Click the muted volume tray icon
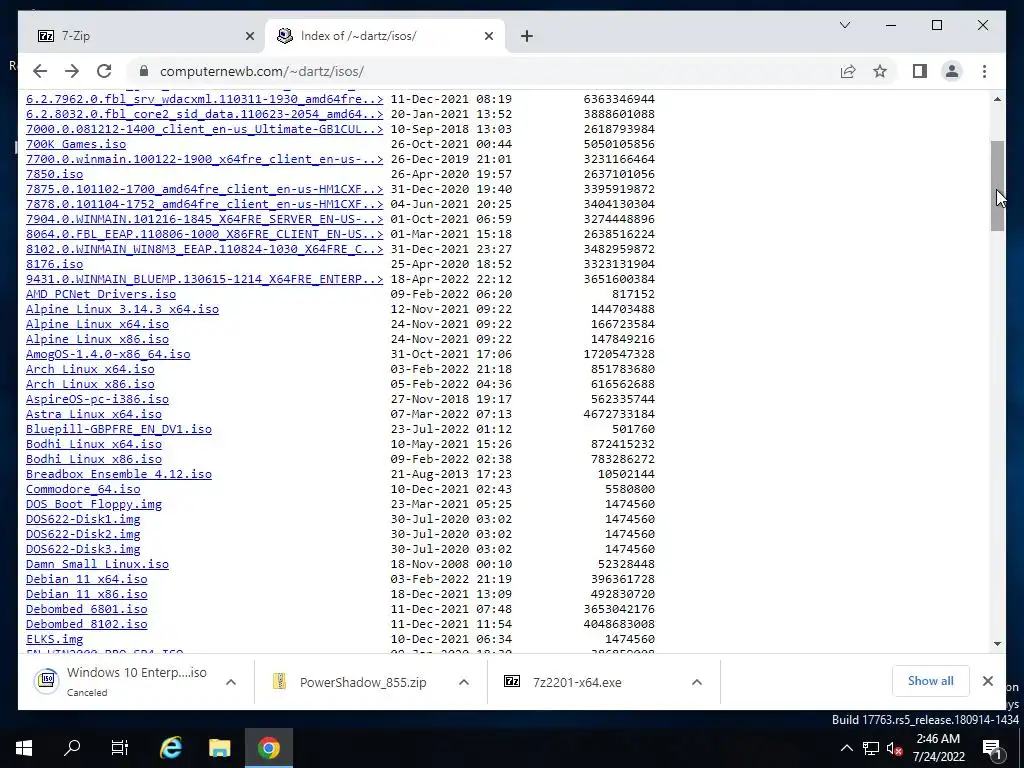 tap(895, 748)
